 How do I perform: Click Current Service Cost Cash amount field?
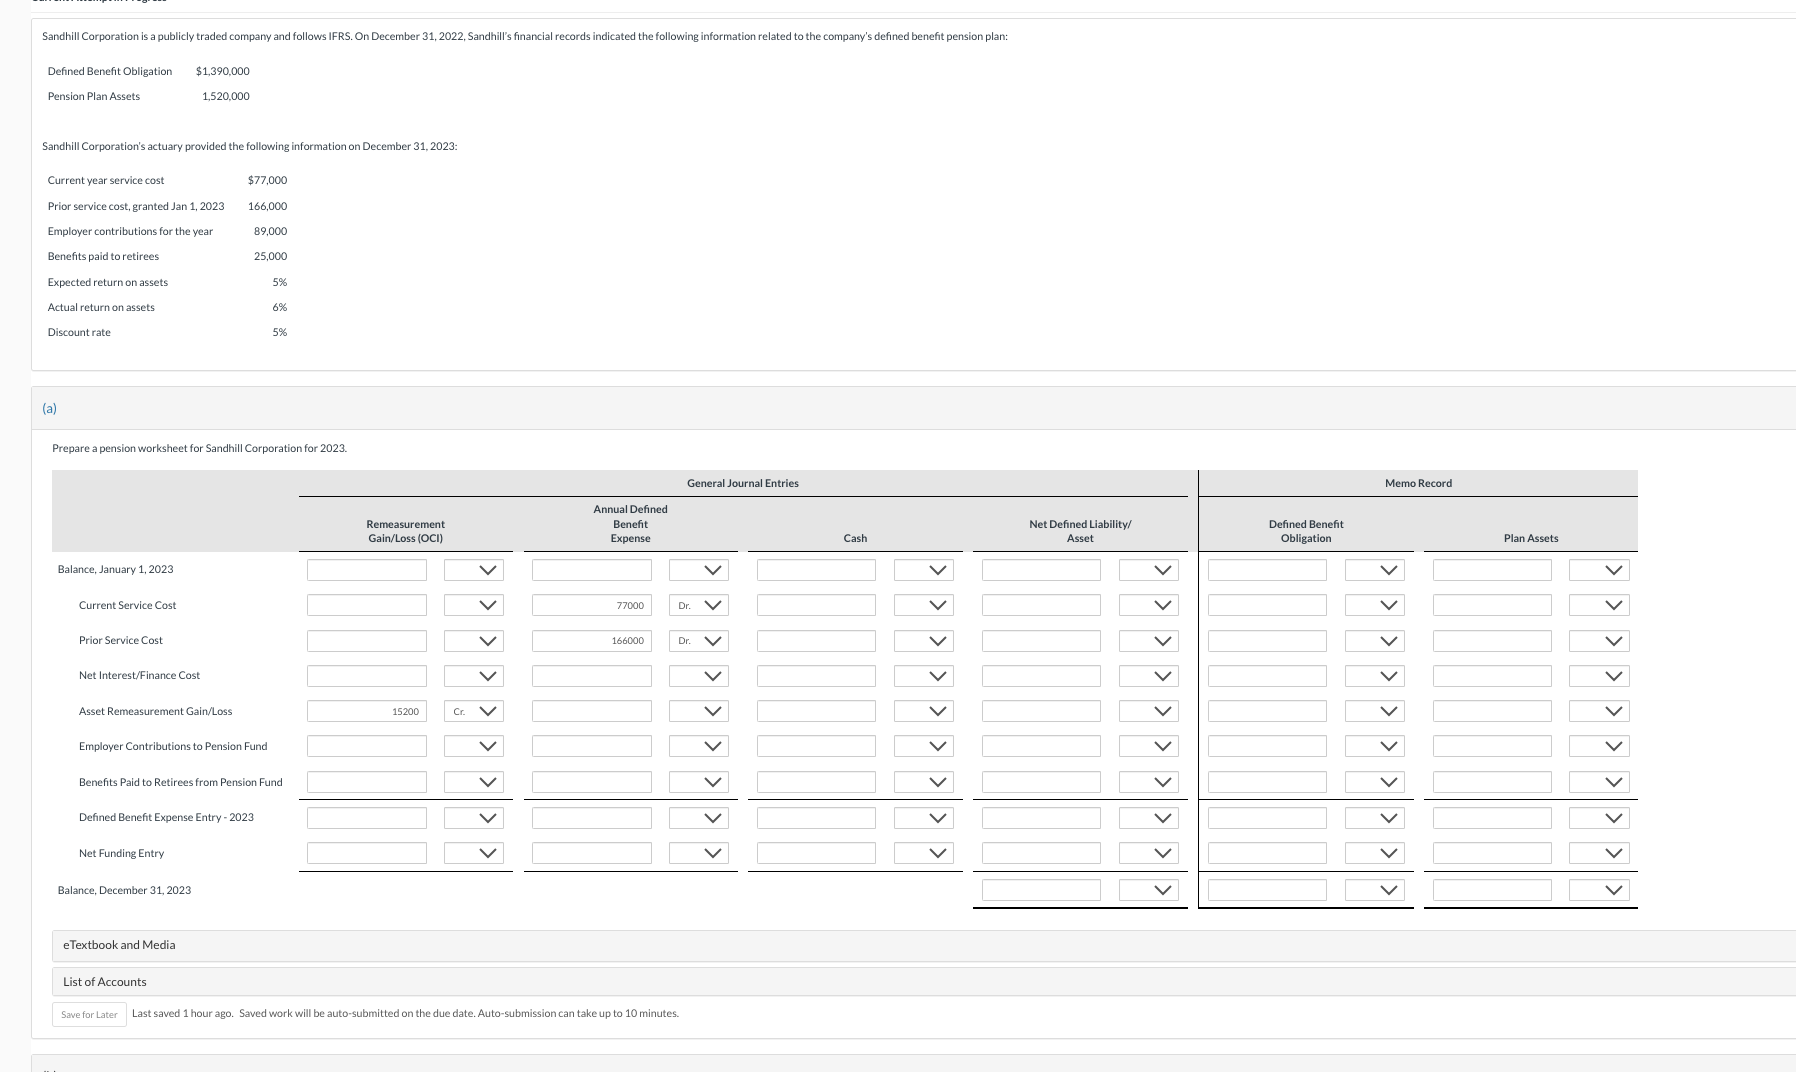click(x=817, y=605)
